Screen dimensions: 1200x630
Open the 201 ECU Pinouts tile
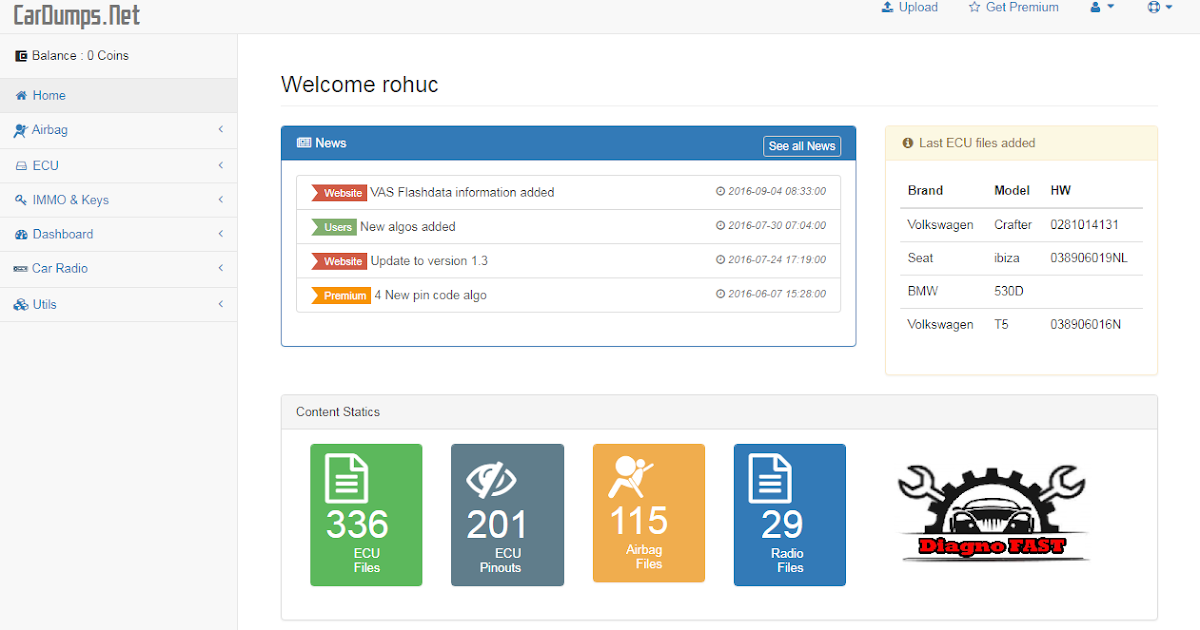coord(507,515)
